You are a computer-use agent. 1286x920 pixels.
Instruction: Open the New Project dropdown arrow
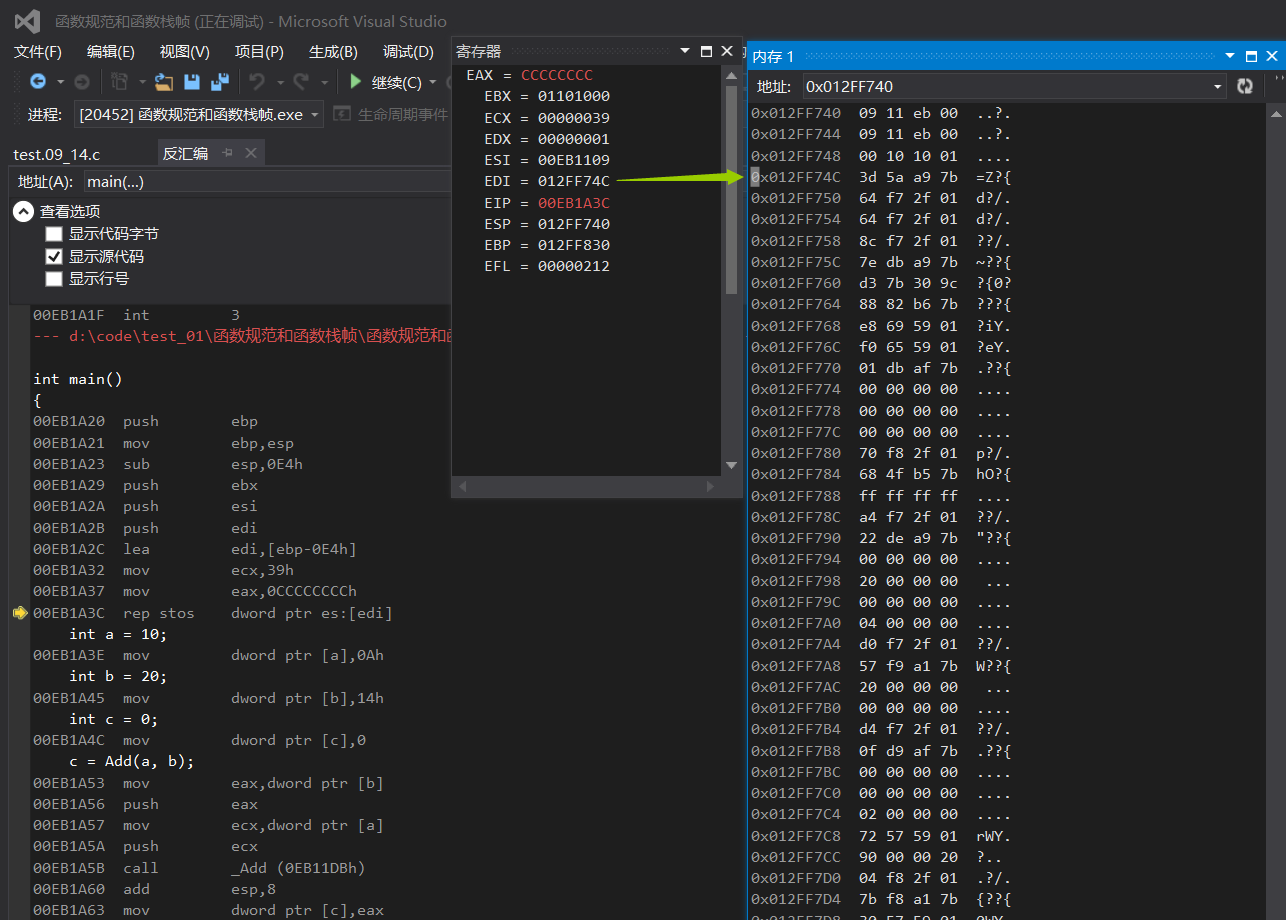point(143,82)
